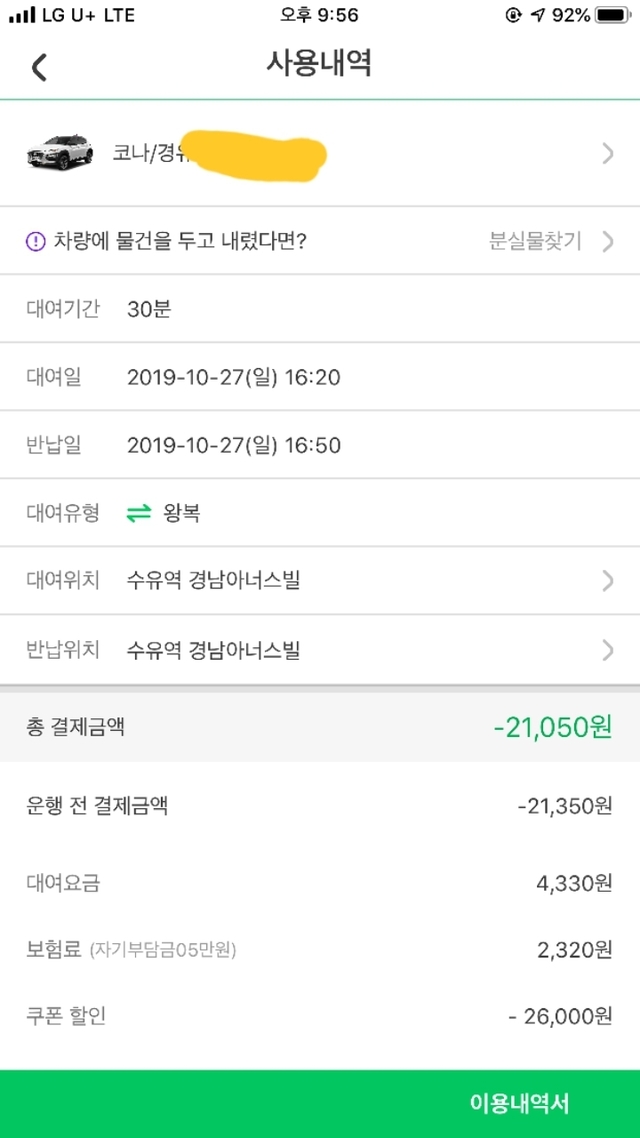Tap the Kona car thumbnail image

coord(60,153)
